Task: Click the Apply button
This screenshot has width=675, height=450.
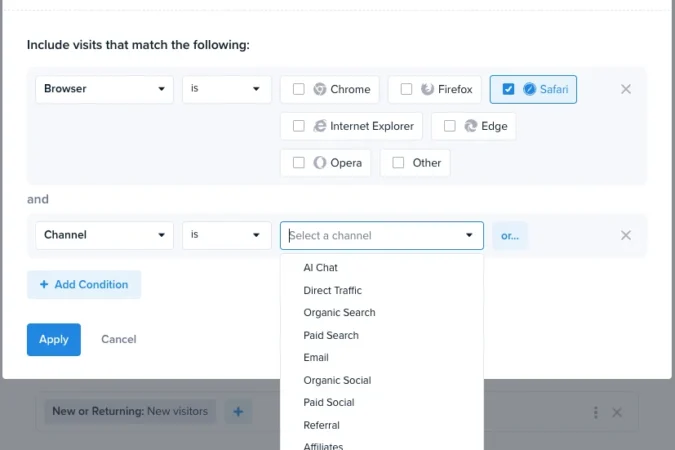Action: [54, 339]
